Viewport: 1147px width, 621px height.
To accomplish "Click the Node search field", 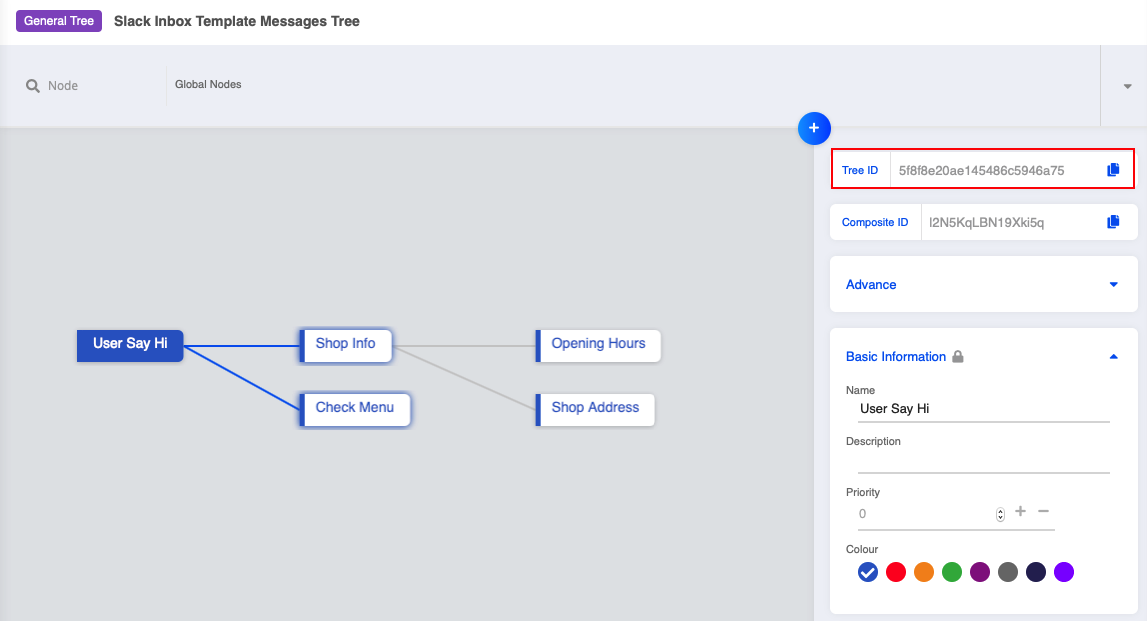I will click(95, 86).
